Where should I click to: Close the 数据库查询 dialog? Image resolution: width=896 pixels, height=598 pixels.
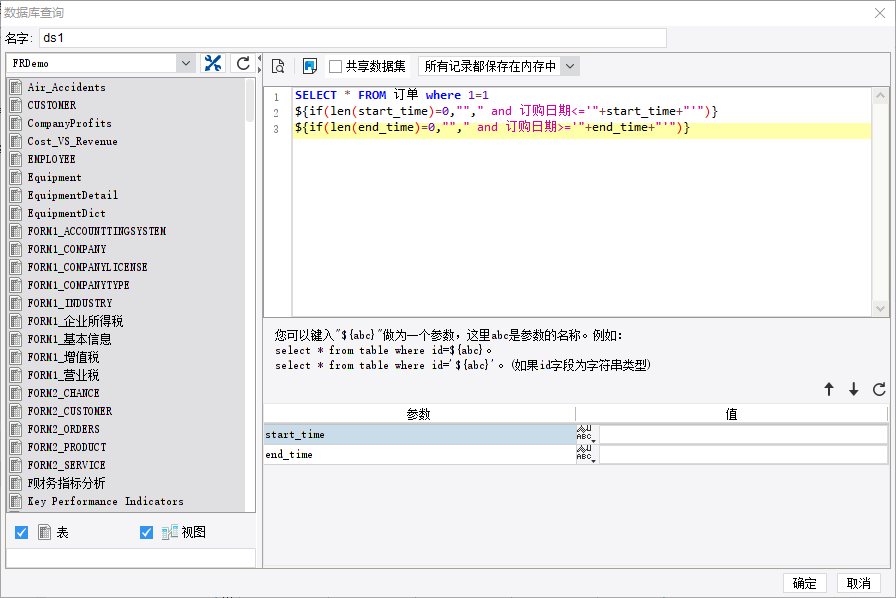(x=879, y=13)
